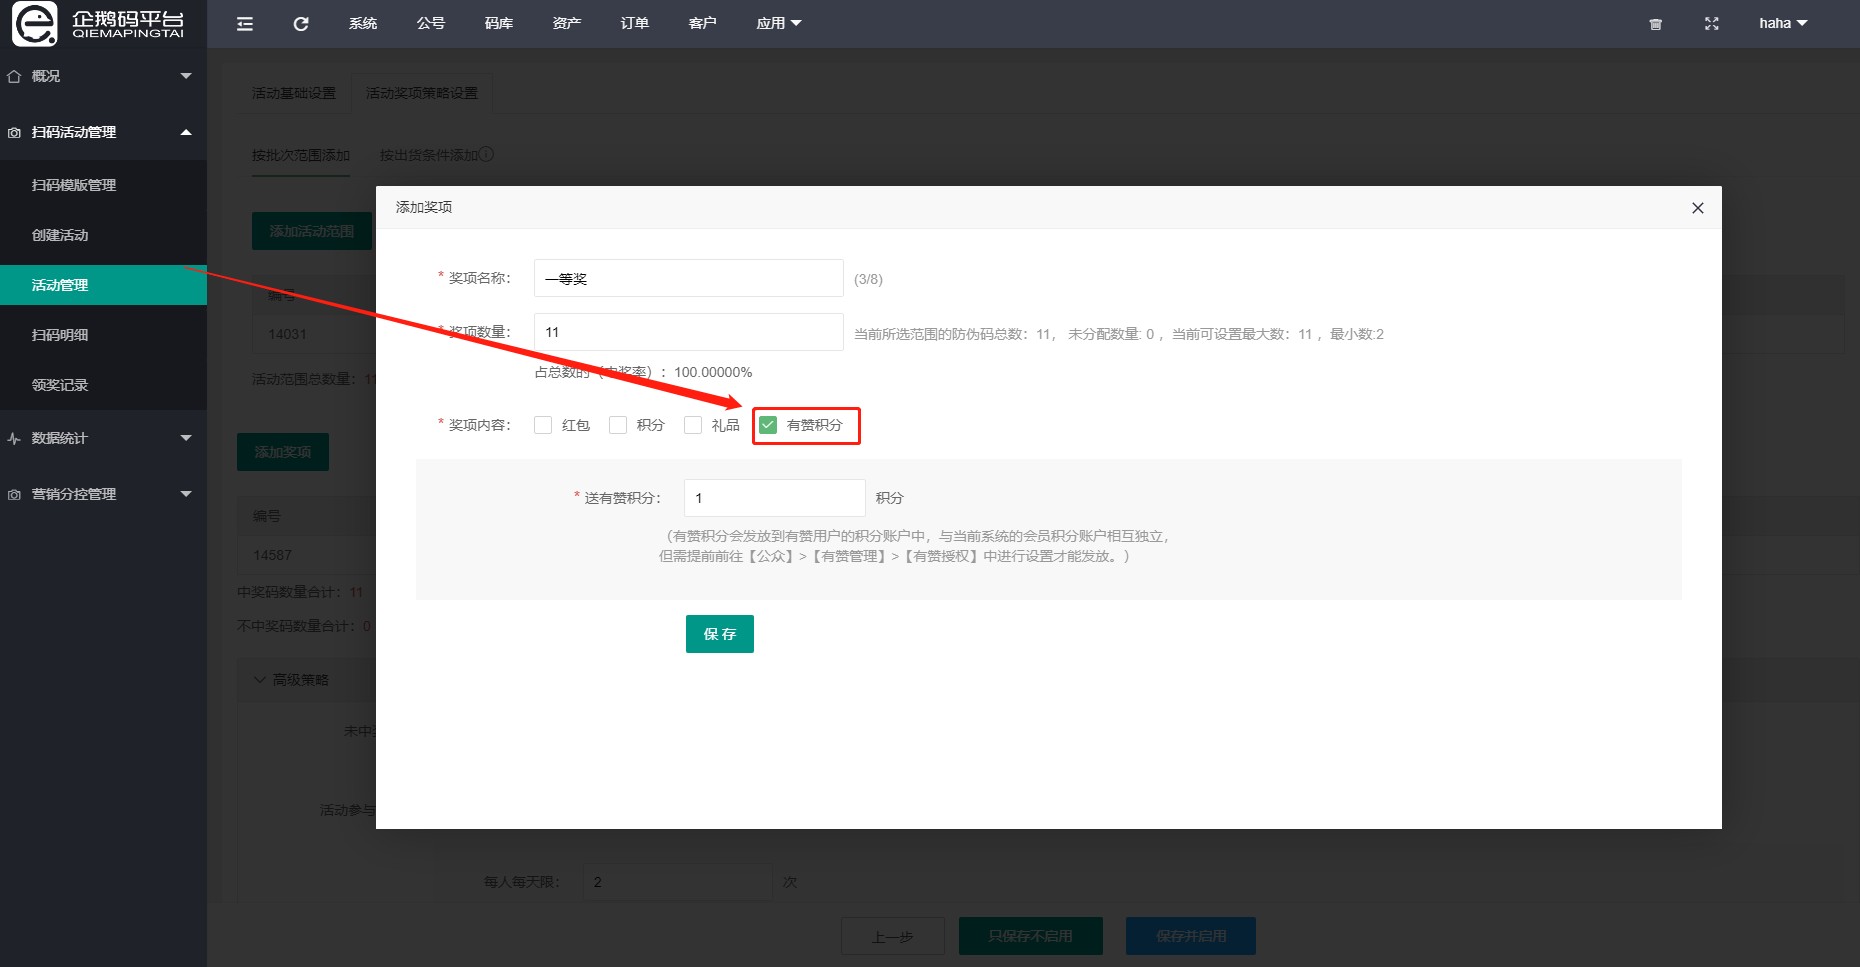Image resolution: width=1860 pixels, height=967 pixels.
Task: Click the 保存 button in the dialog
Action: click(720, 634)
